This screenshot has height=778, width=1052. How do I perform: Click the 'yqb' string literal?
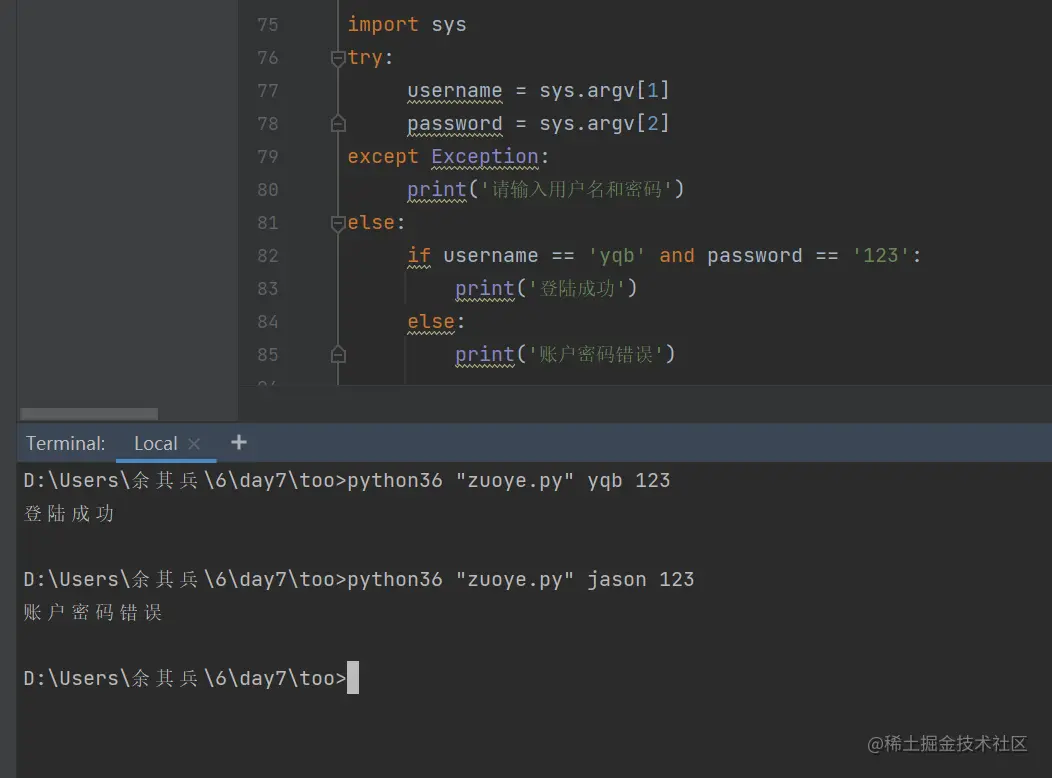[x=617, y=256]
